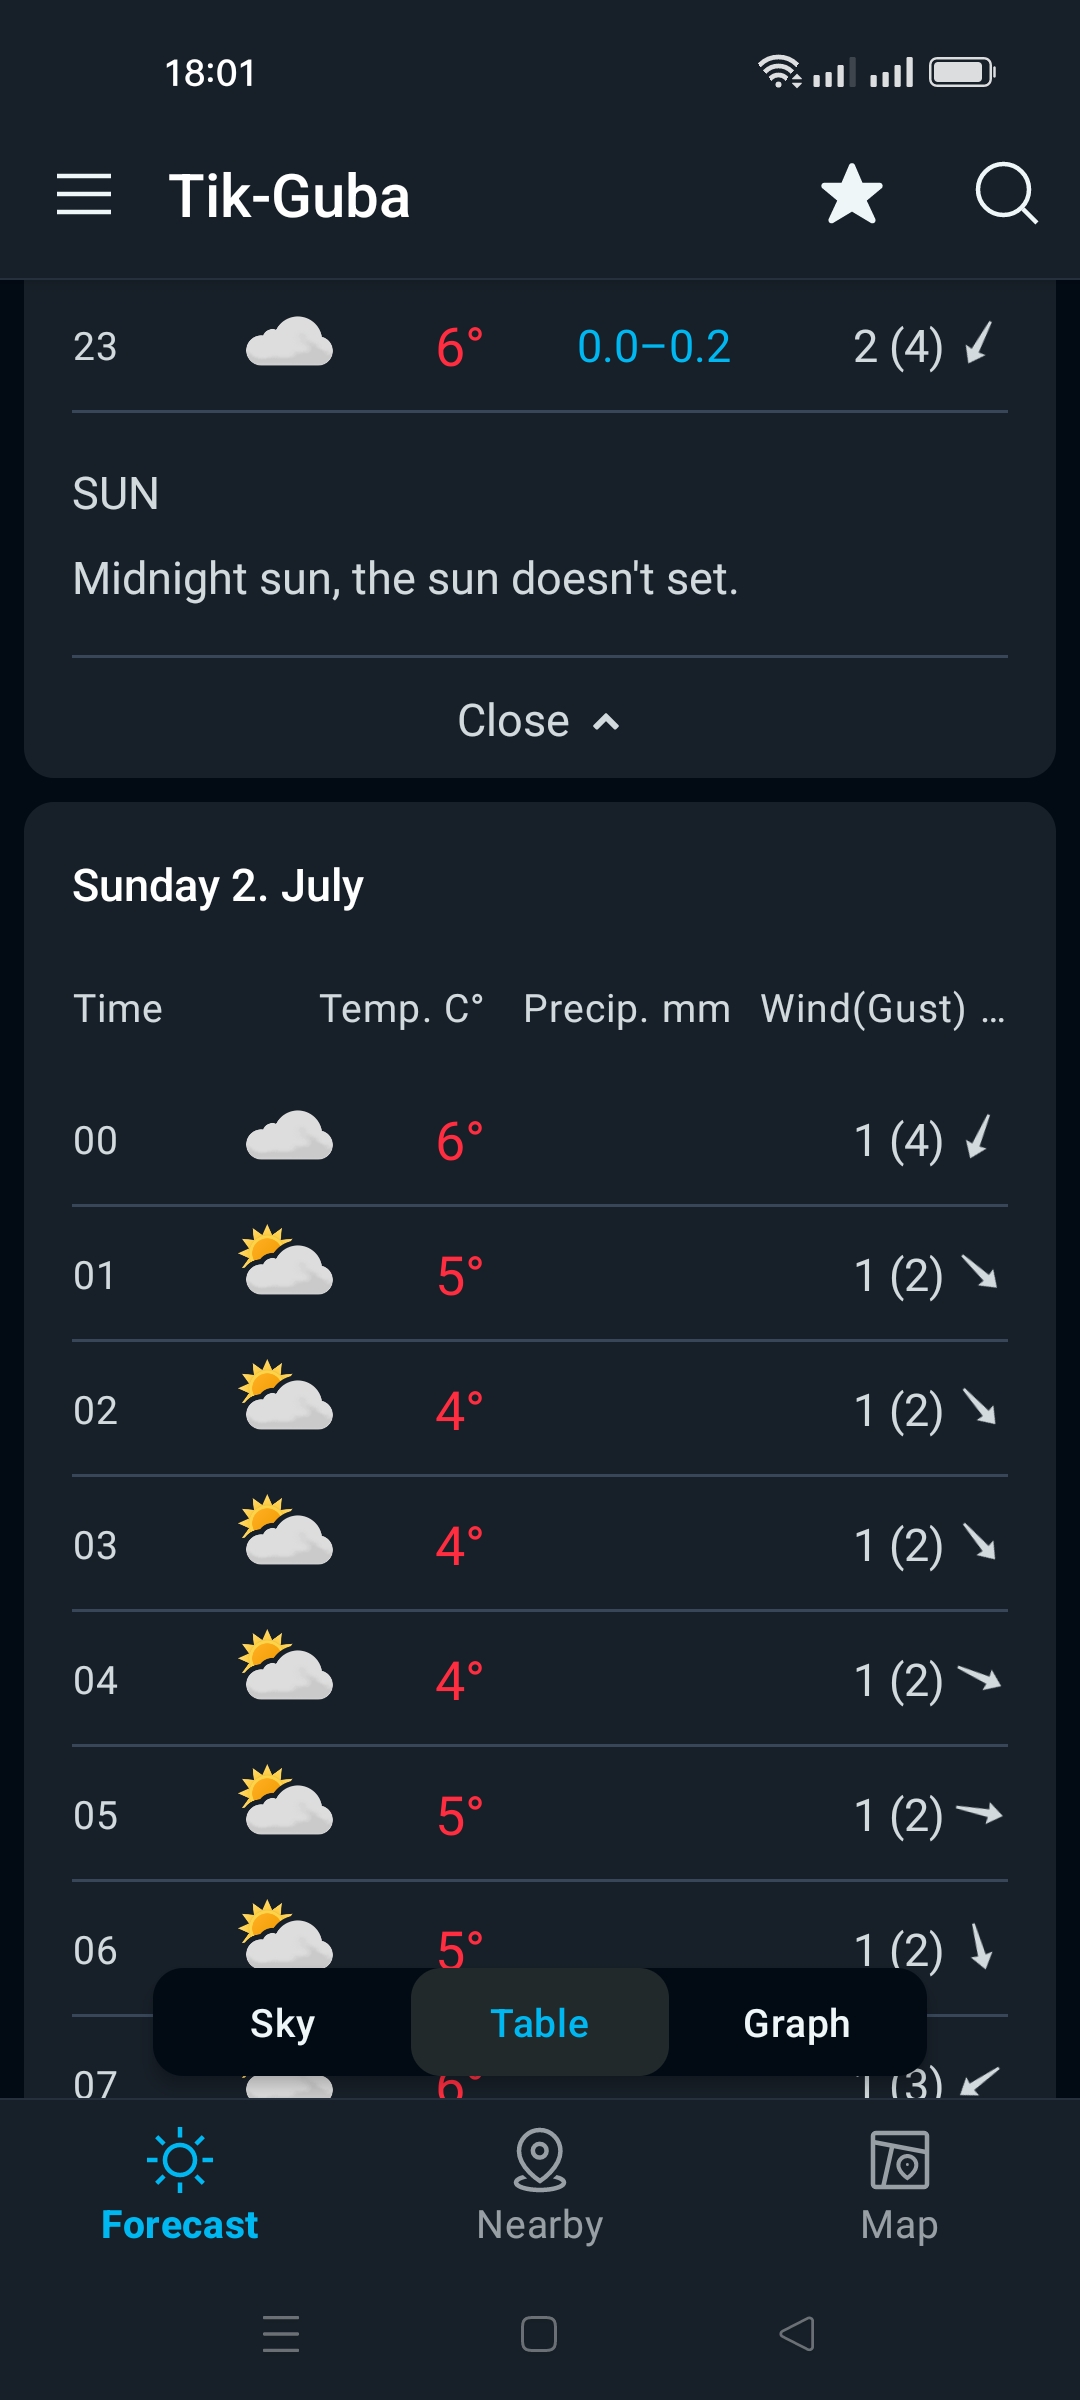Tap the wind direction arrow at 05
This screenshot has height=2400, width=1080.
click(979, 1812)
